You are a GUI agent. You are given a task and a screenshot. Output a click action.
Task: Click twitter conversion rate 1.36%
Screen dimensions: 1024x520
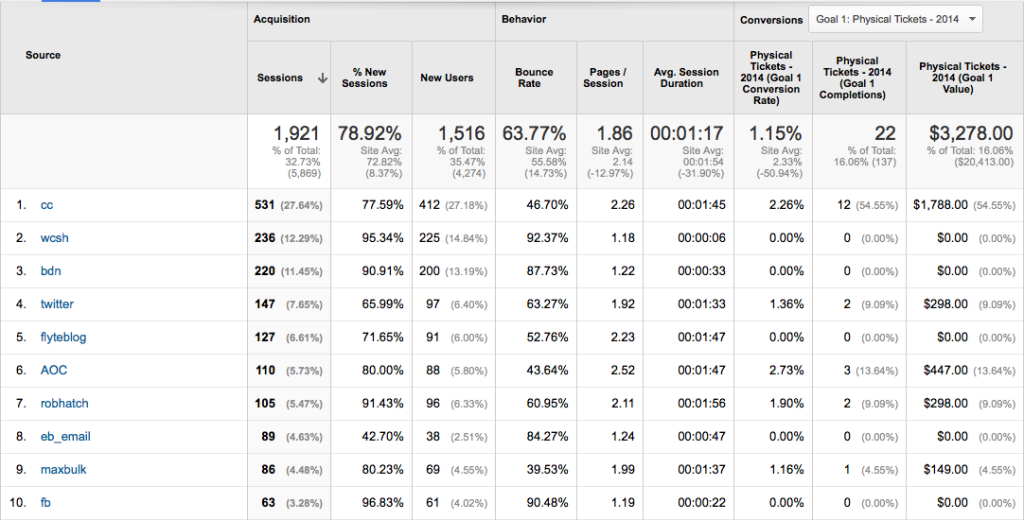click(x=786, y=304)
